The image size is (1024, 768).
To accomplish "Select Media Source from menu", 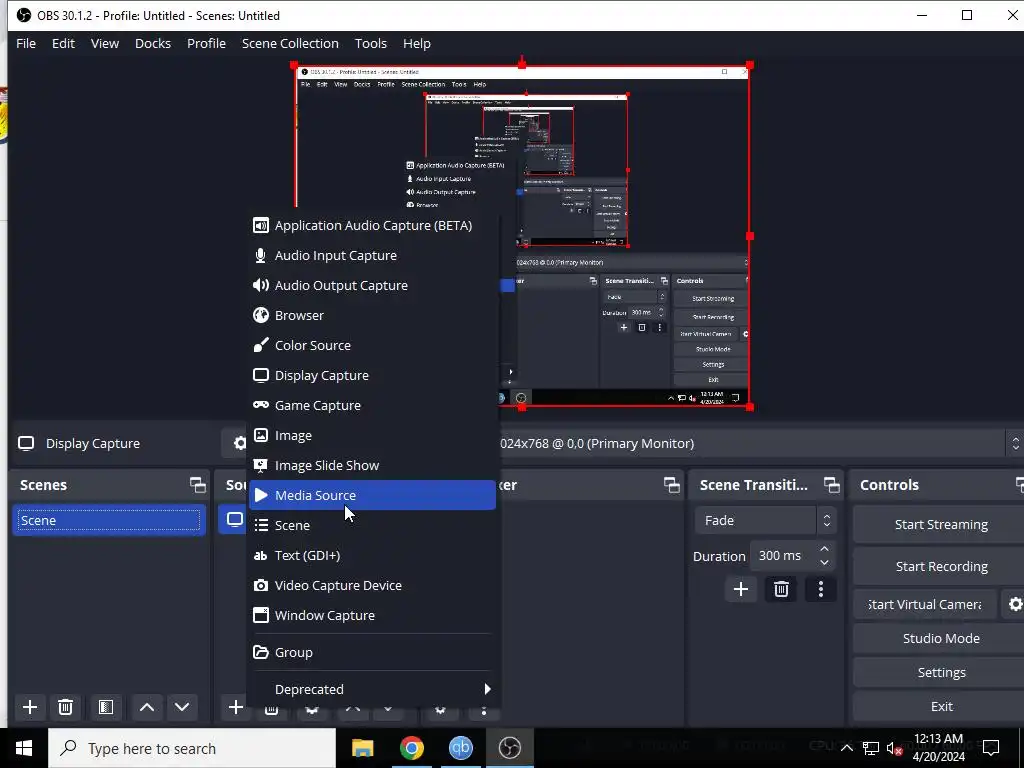I will pos(372,495).
